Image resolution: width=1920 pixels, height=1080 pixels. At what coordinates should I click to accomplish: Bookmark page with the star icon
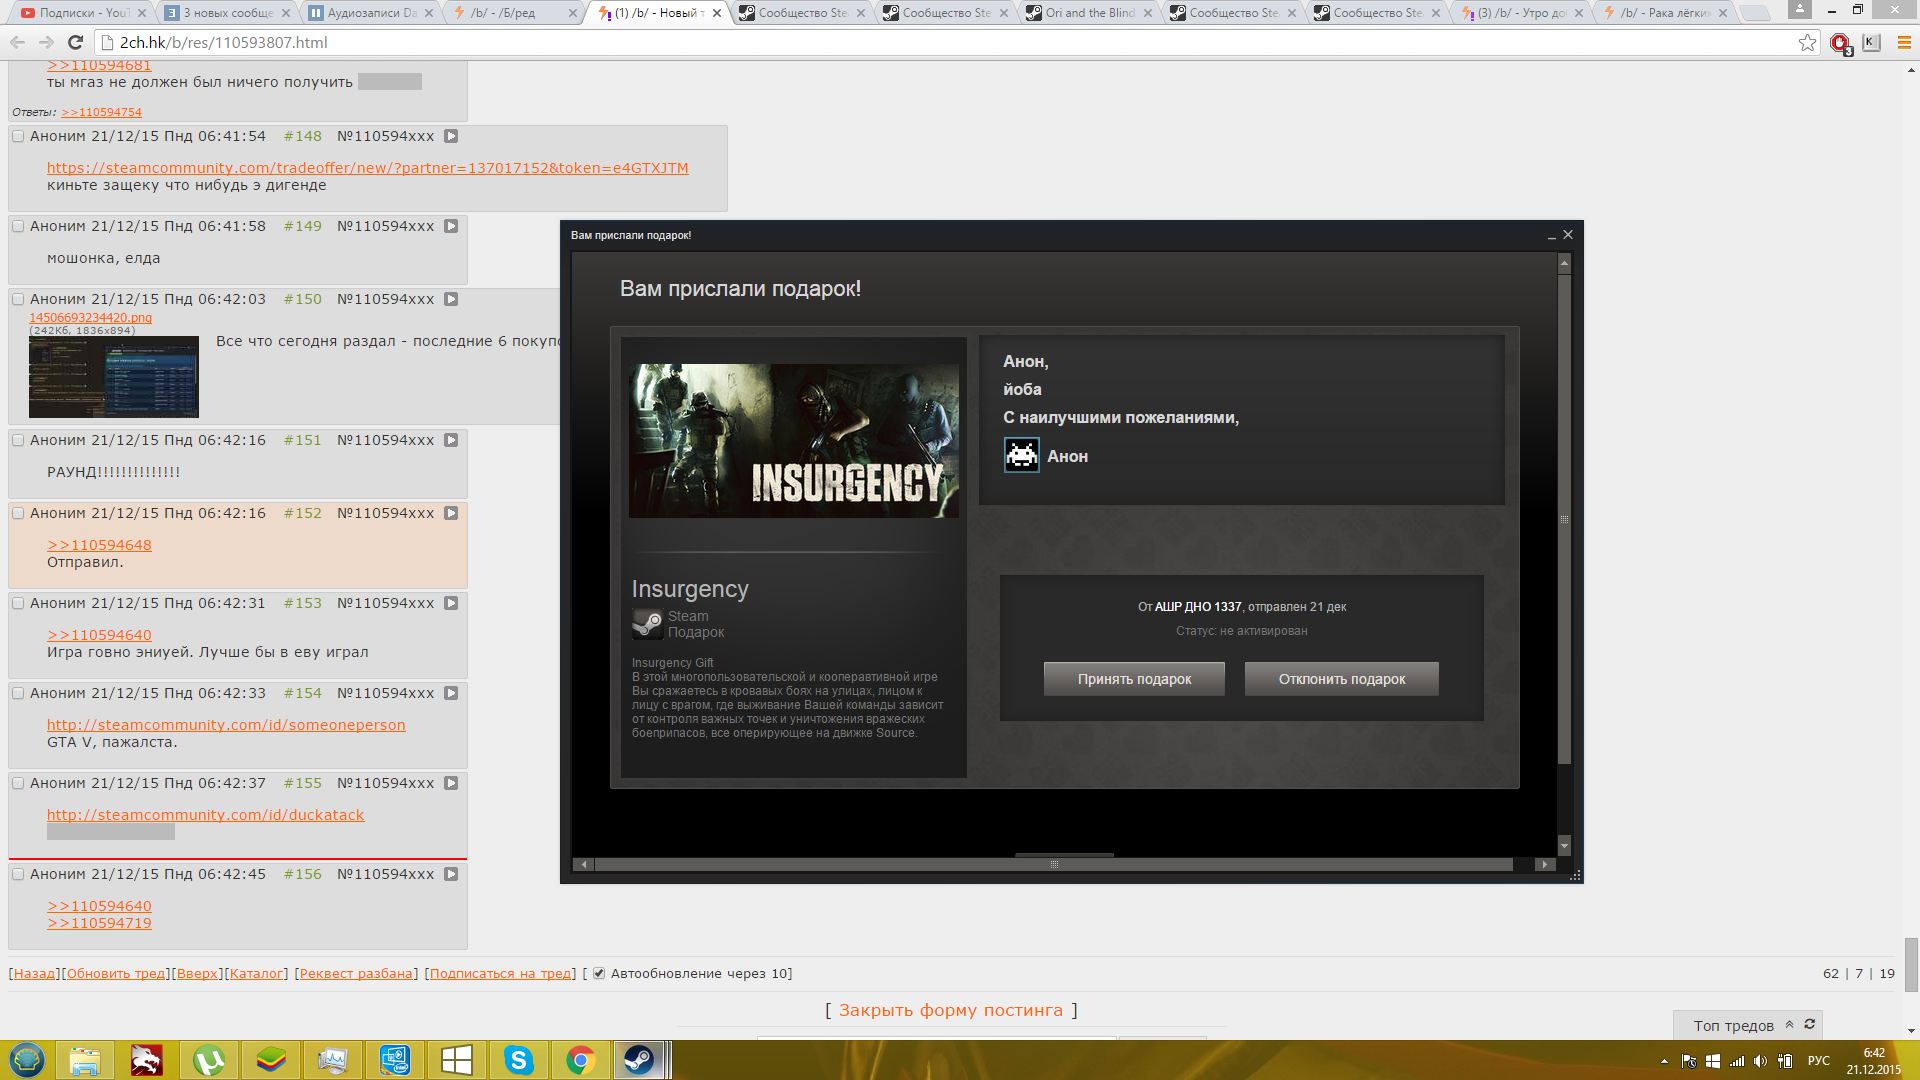[1807, 42]
